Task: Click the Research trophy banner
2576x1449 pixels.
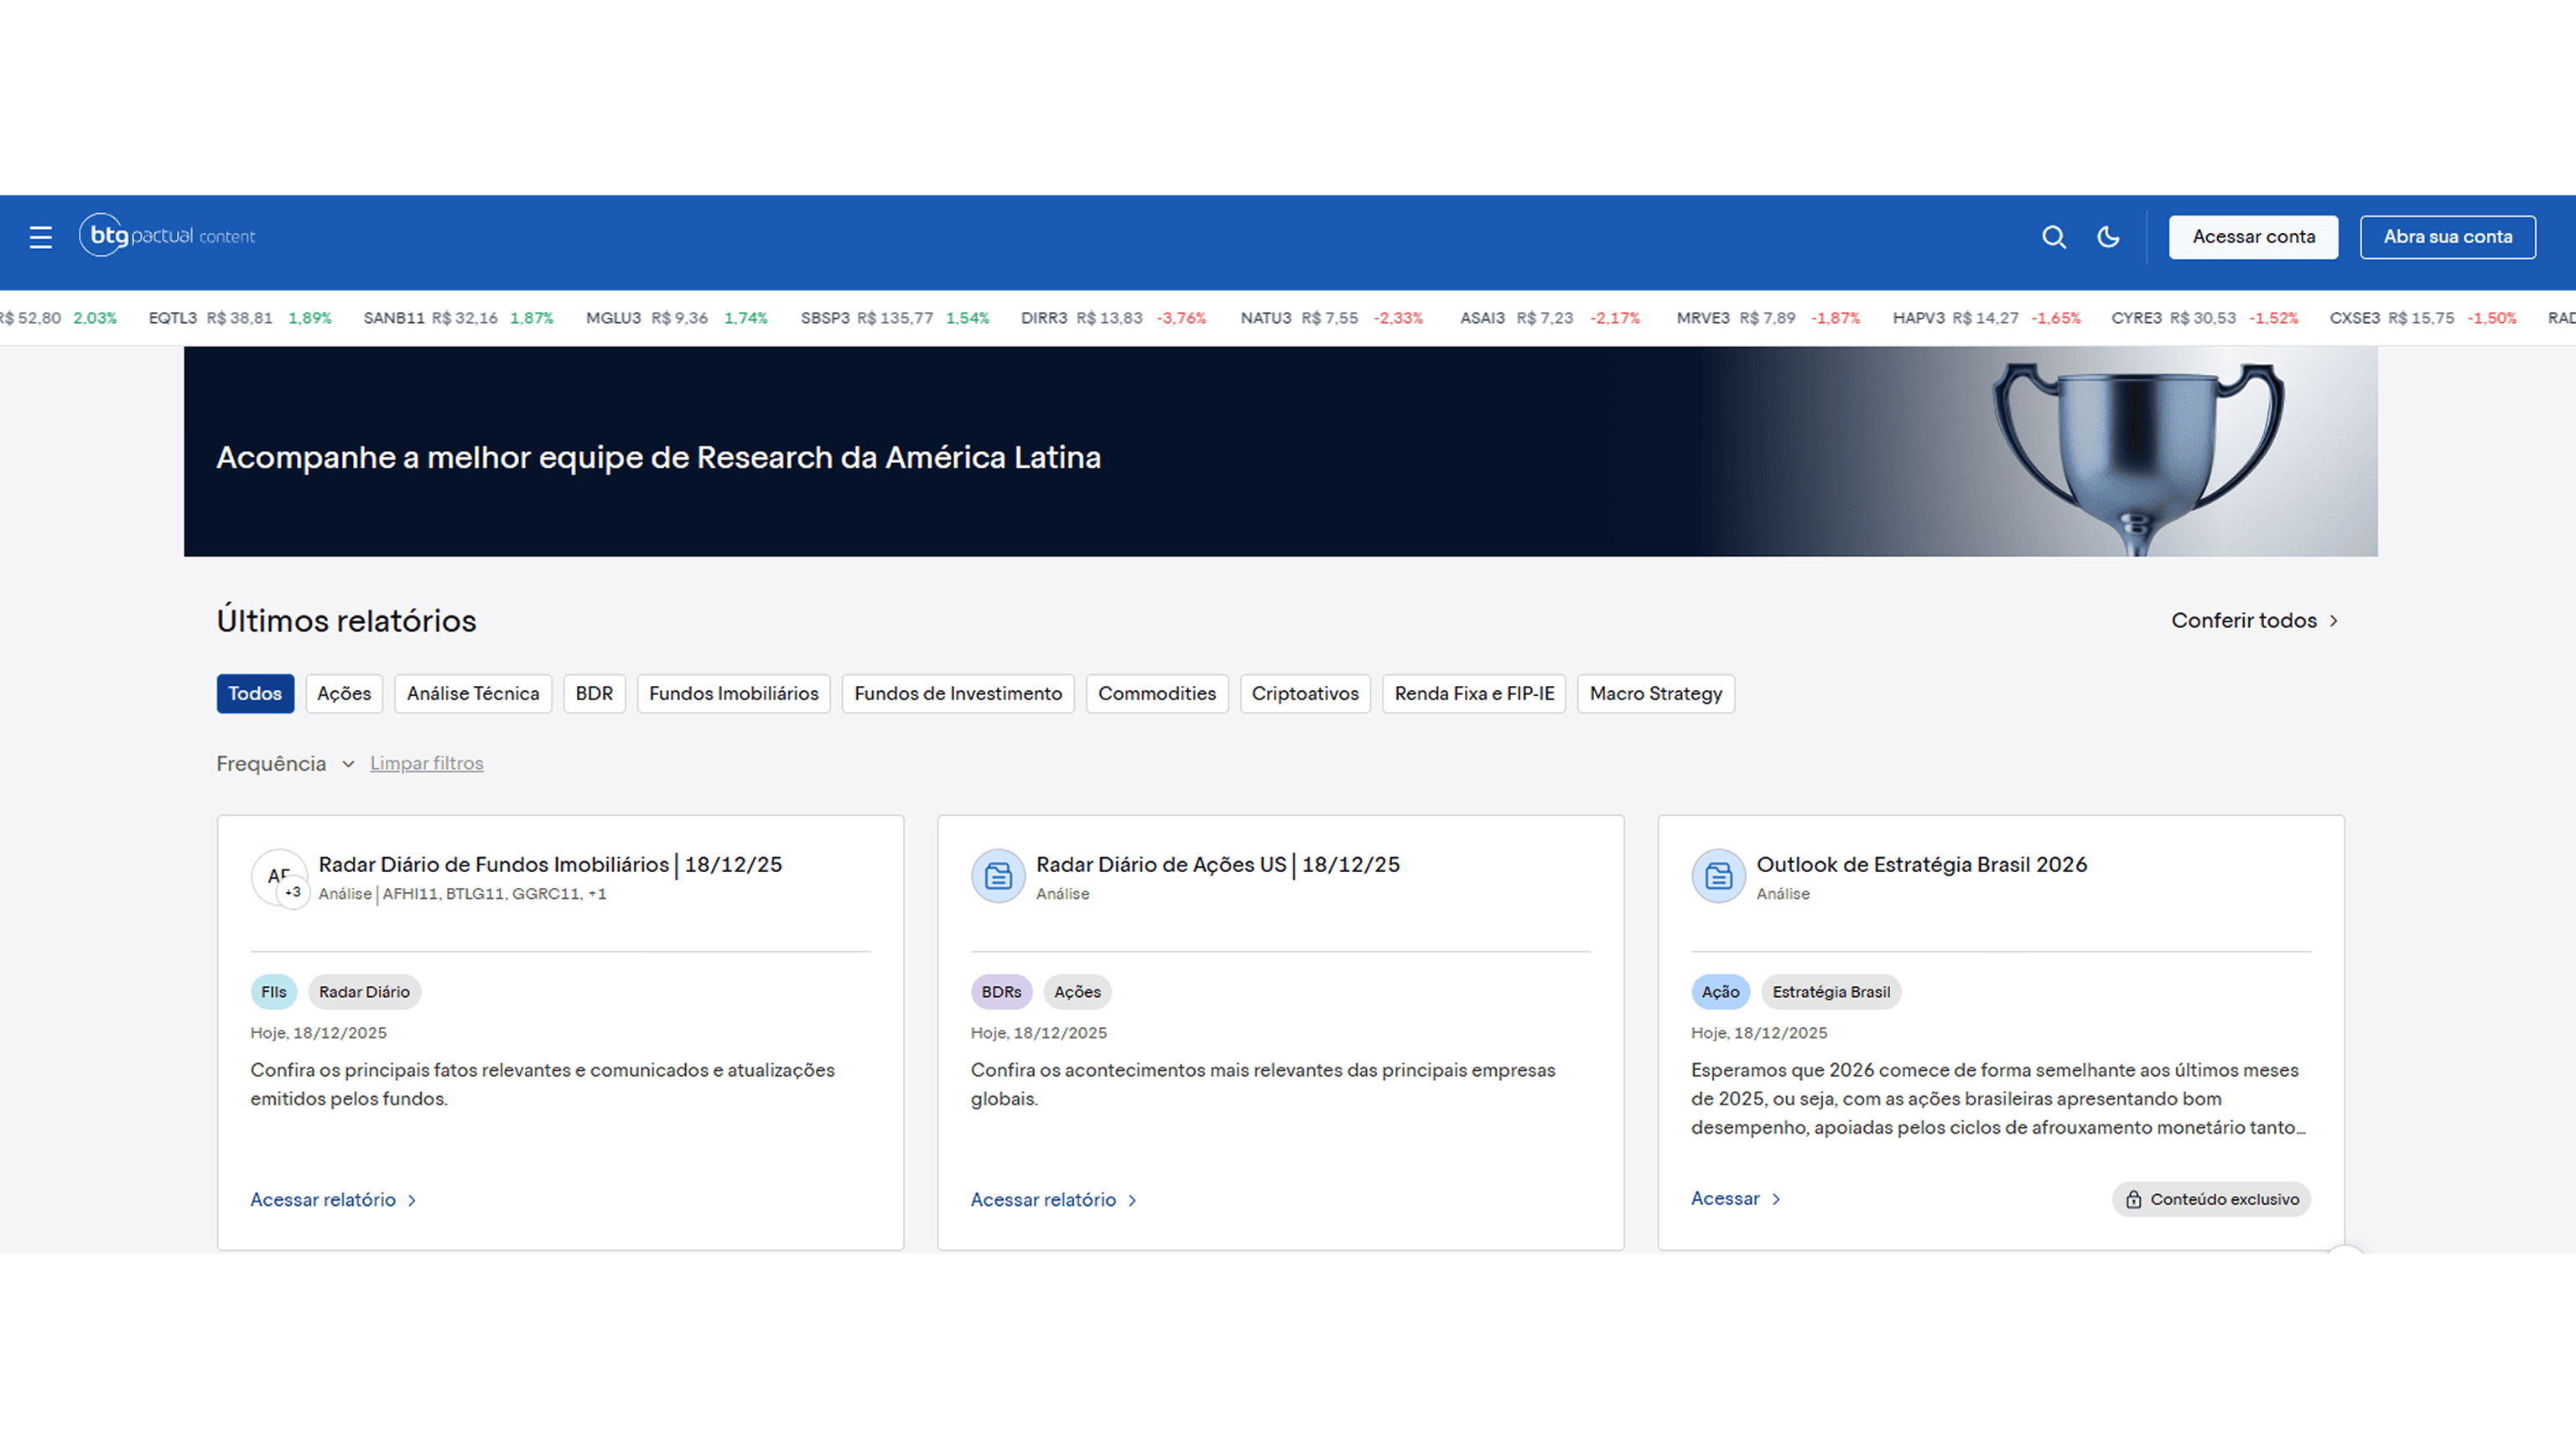Action: point(1280,452)
